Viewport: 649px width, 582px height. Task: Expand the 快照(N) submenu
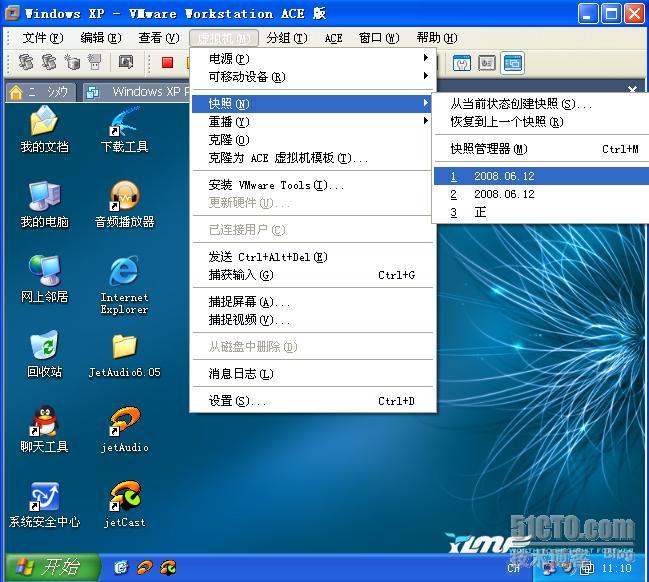tap(313, 103)
